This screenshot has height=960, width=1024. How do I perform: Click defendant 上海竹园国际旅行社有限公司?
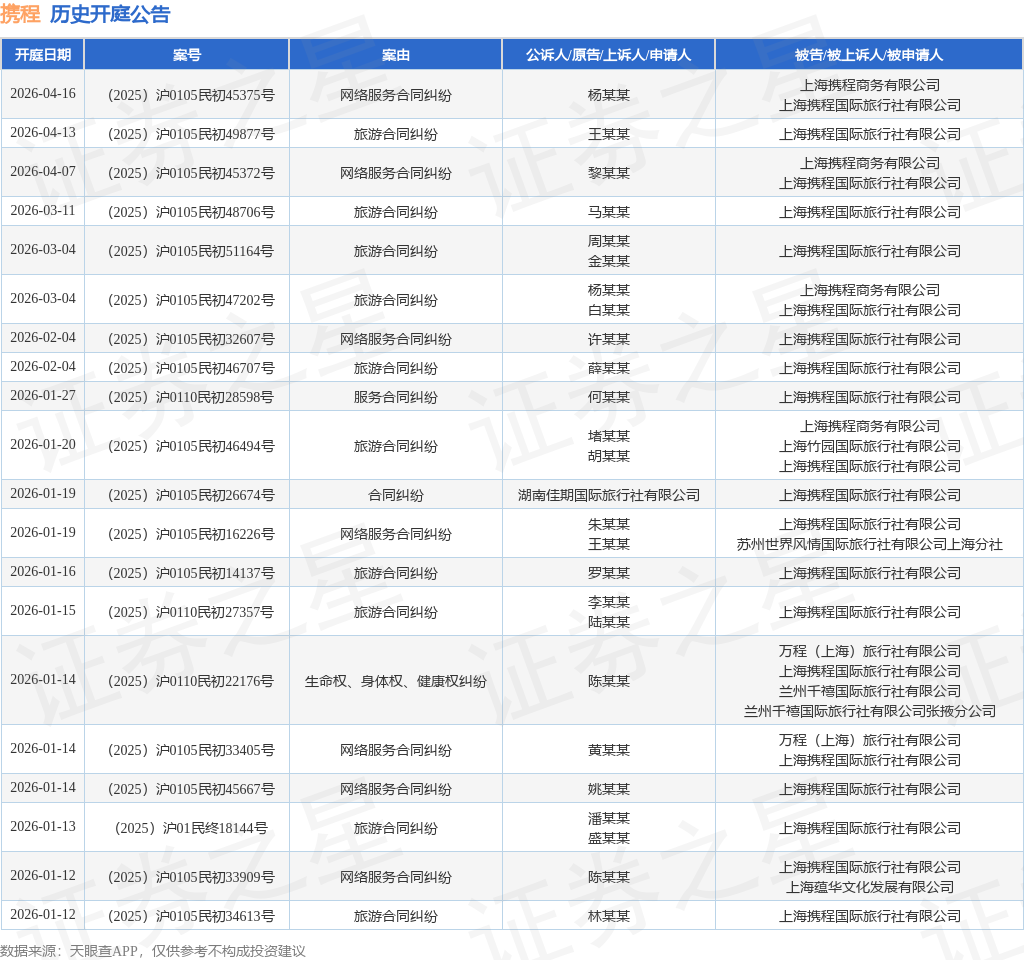click(x=869, y=446)
